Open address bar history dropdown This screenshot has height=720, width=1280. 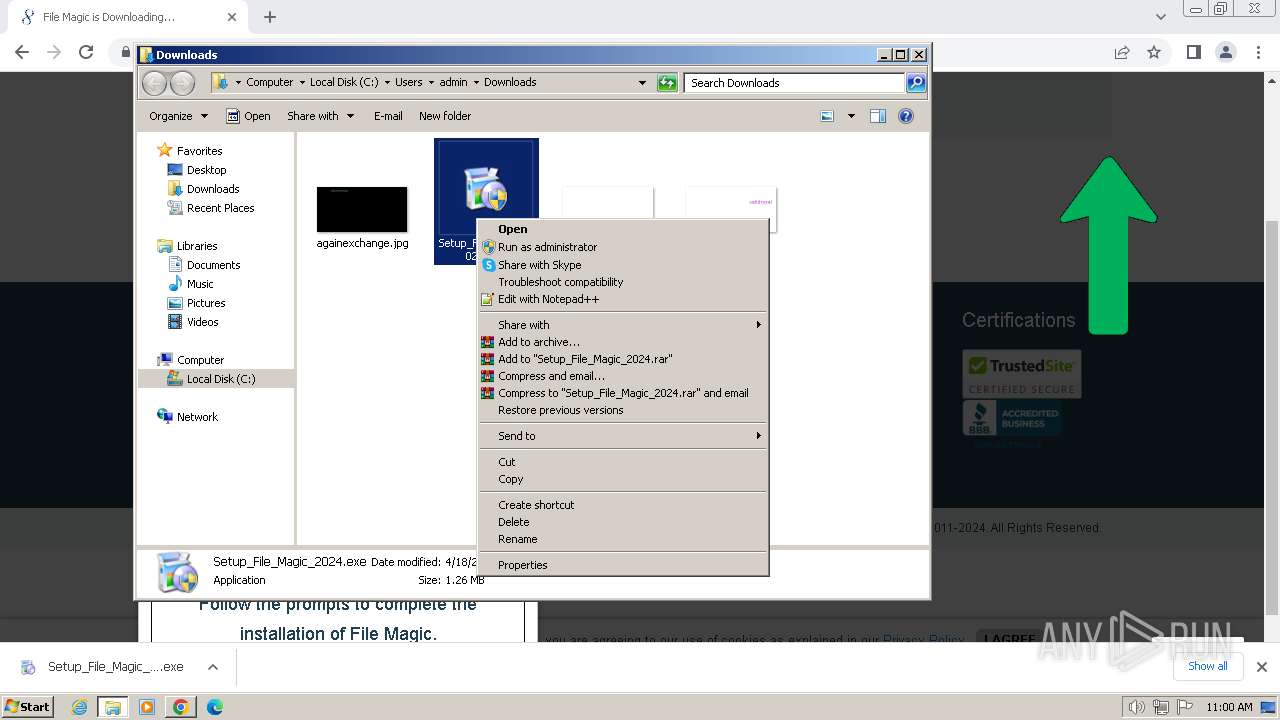[x=642, y=83]
